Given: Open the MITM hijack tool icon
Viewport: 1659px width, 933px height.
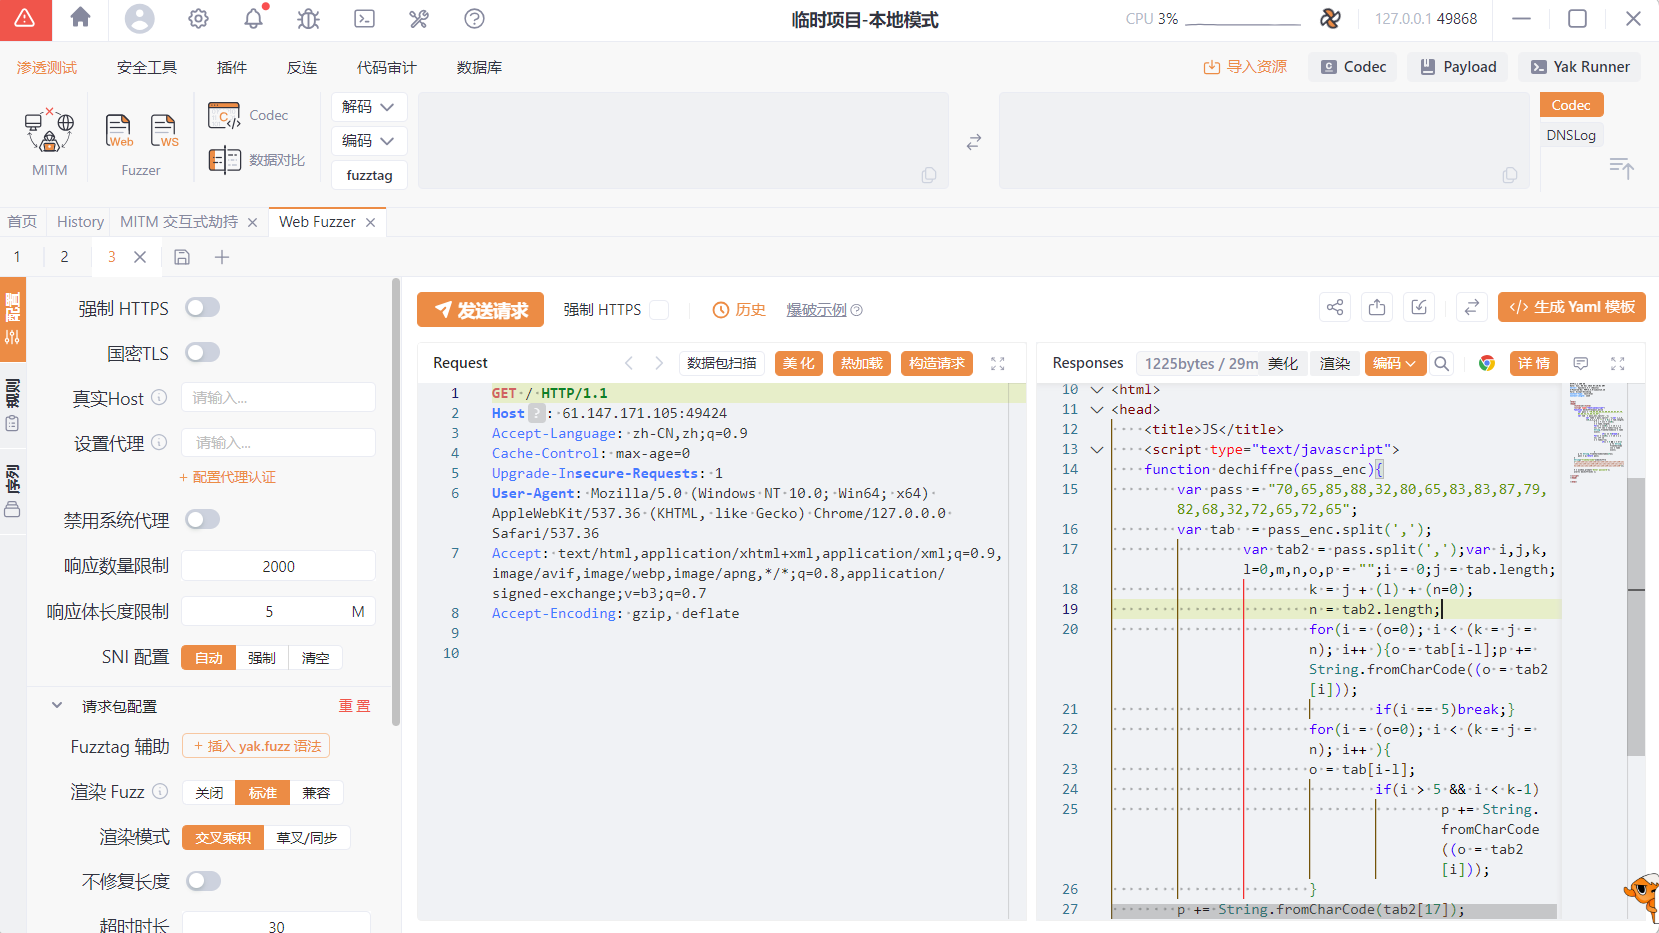Looking at the screenshot, I should tap(49, 132).
